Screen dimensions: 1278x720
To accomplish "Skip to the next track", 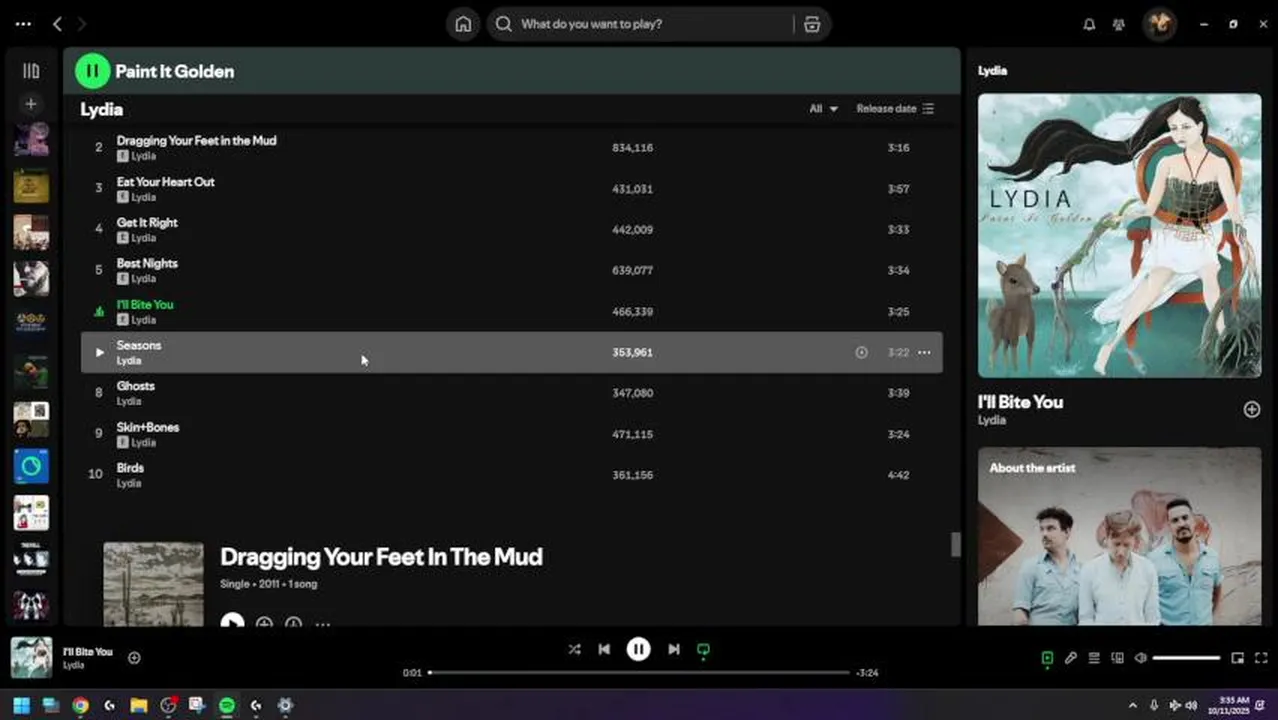I will (x=674, y=649).
